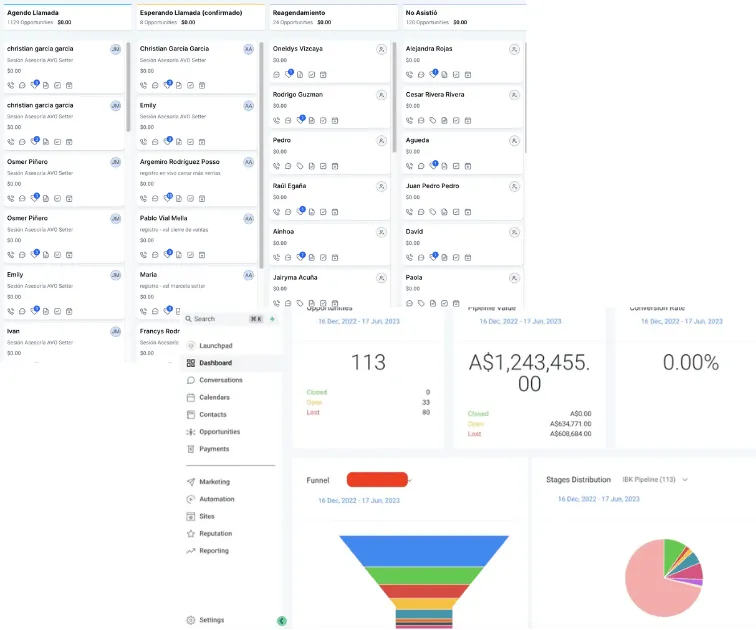The height and width of the screenshot is (630, 756).
Task: Open the Funnel pipeline selector dropdown
Action: click(379, 480)
